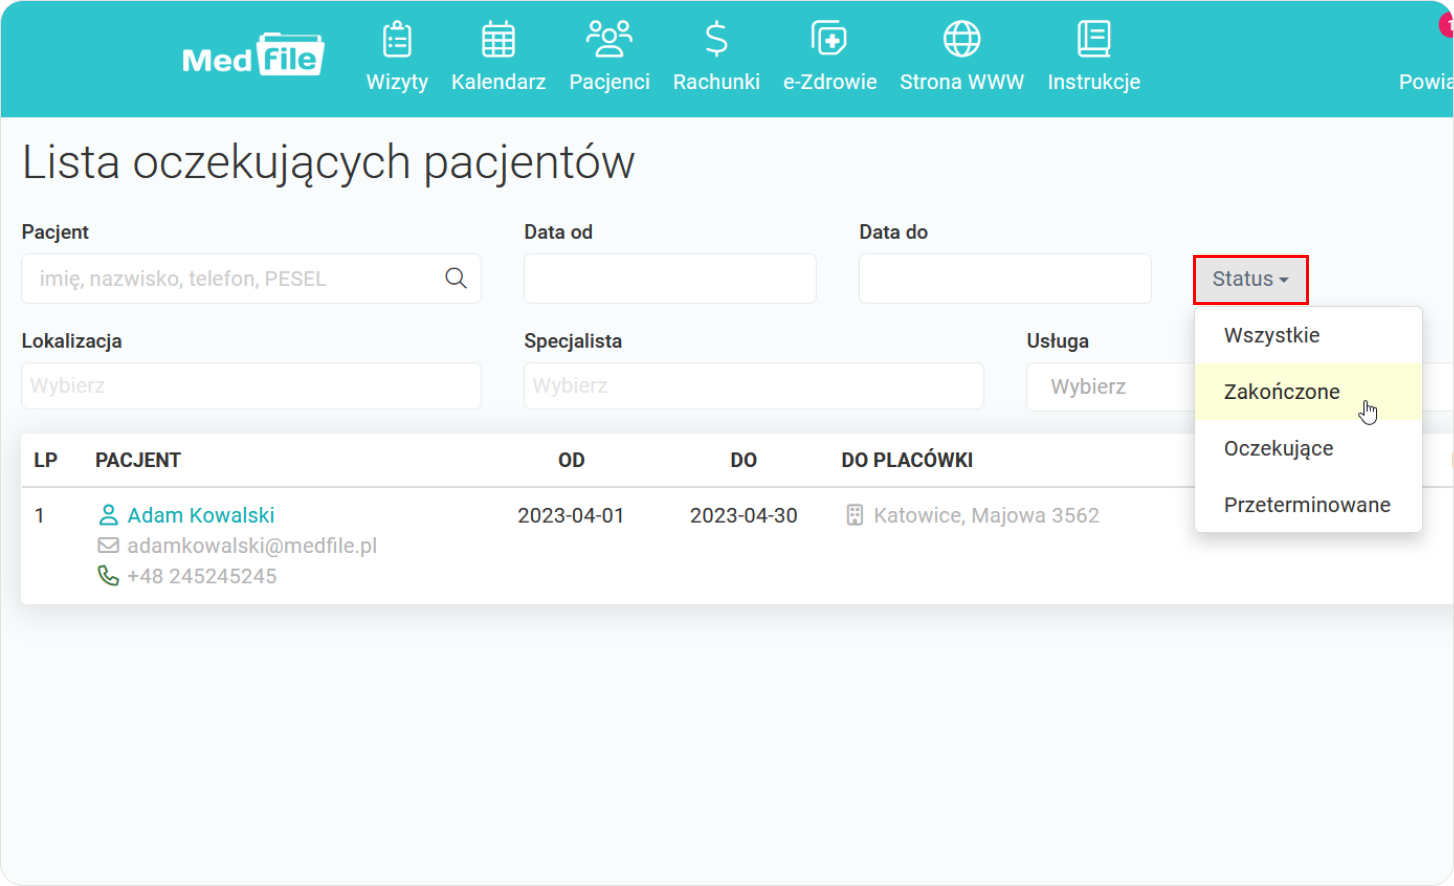
Task: Click the LP column header
Action: pyautogui.click(x=46, y=460)
